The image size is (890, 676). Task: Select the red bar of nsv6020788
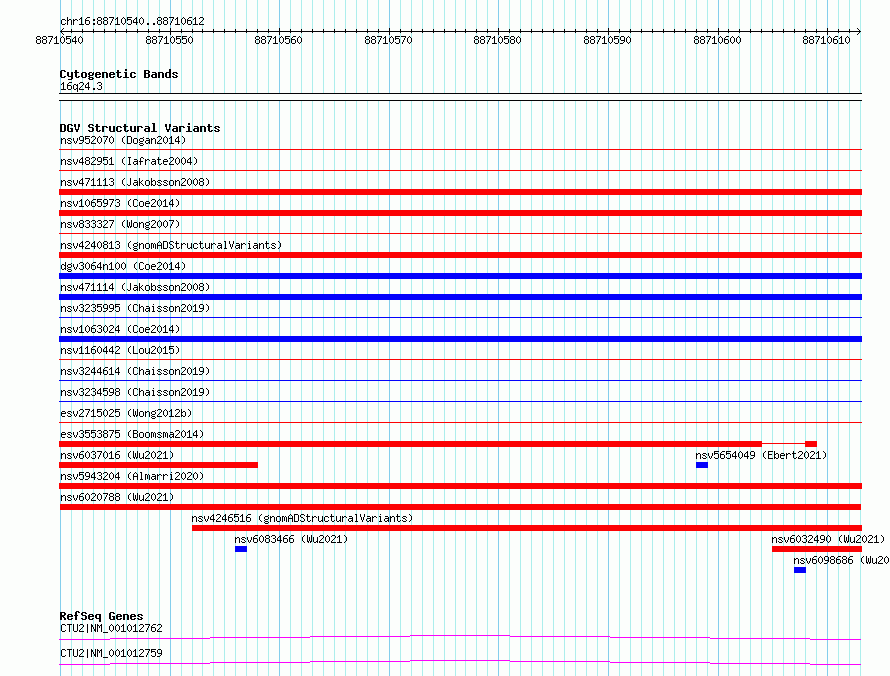pyautogui.click(x=460, y=507)
